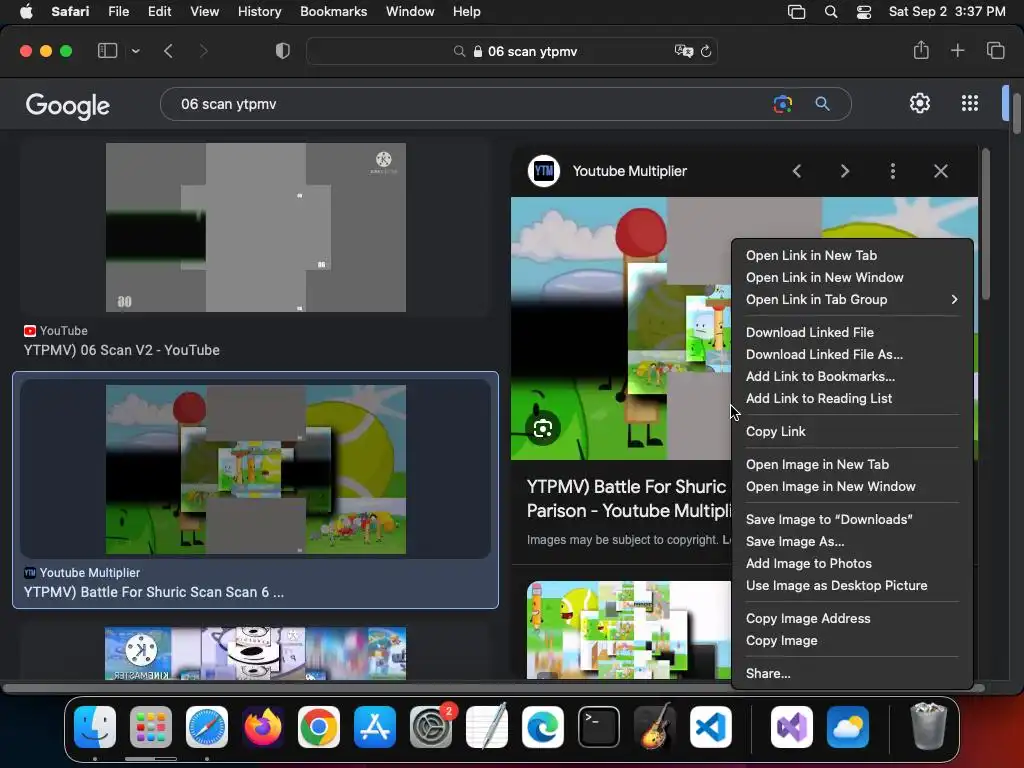Go back using Safari's back arrow
Viewport: 1024px width, 768px height.
[168, 51]
